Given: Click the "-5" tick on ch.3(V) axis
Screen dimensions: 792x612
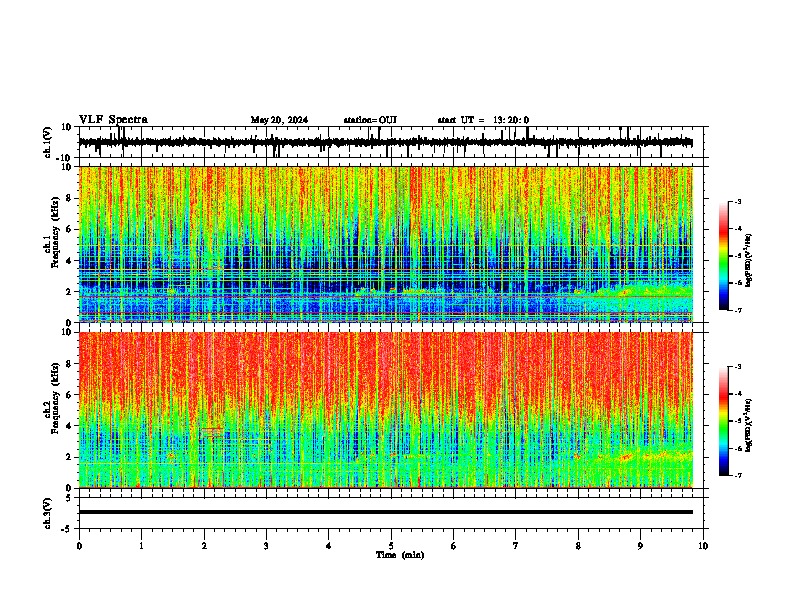Looking at the screenshot, I should 67,529.
